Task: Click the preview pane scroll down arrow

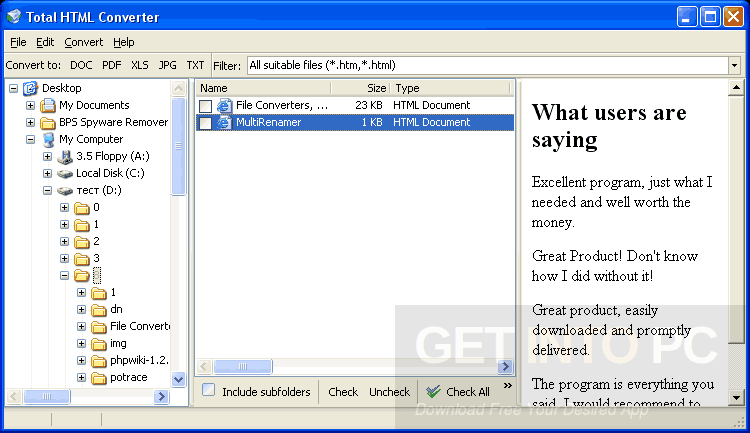Action: (736, 397)
